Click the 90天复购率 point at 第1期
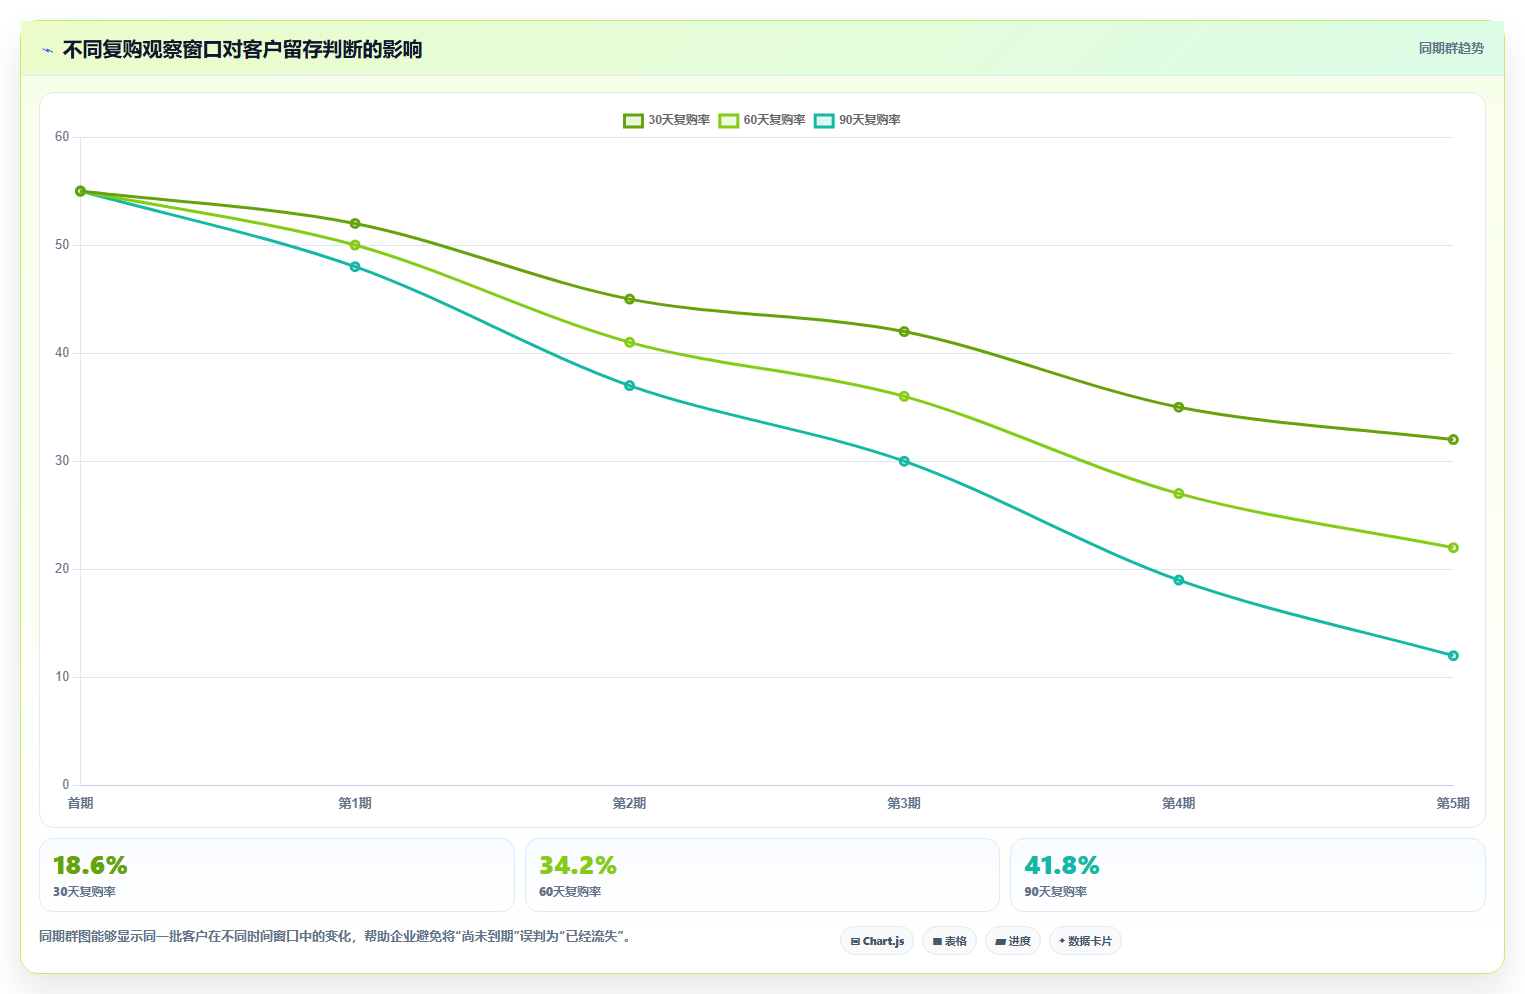1525x994 pixels. click(355, 267)
